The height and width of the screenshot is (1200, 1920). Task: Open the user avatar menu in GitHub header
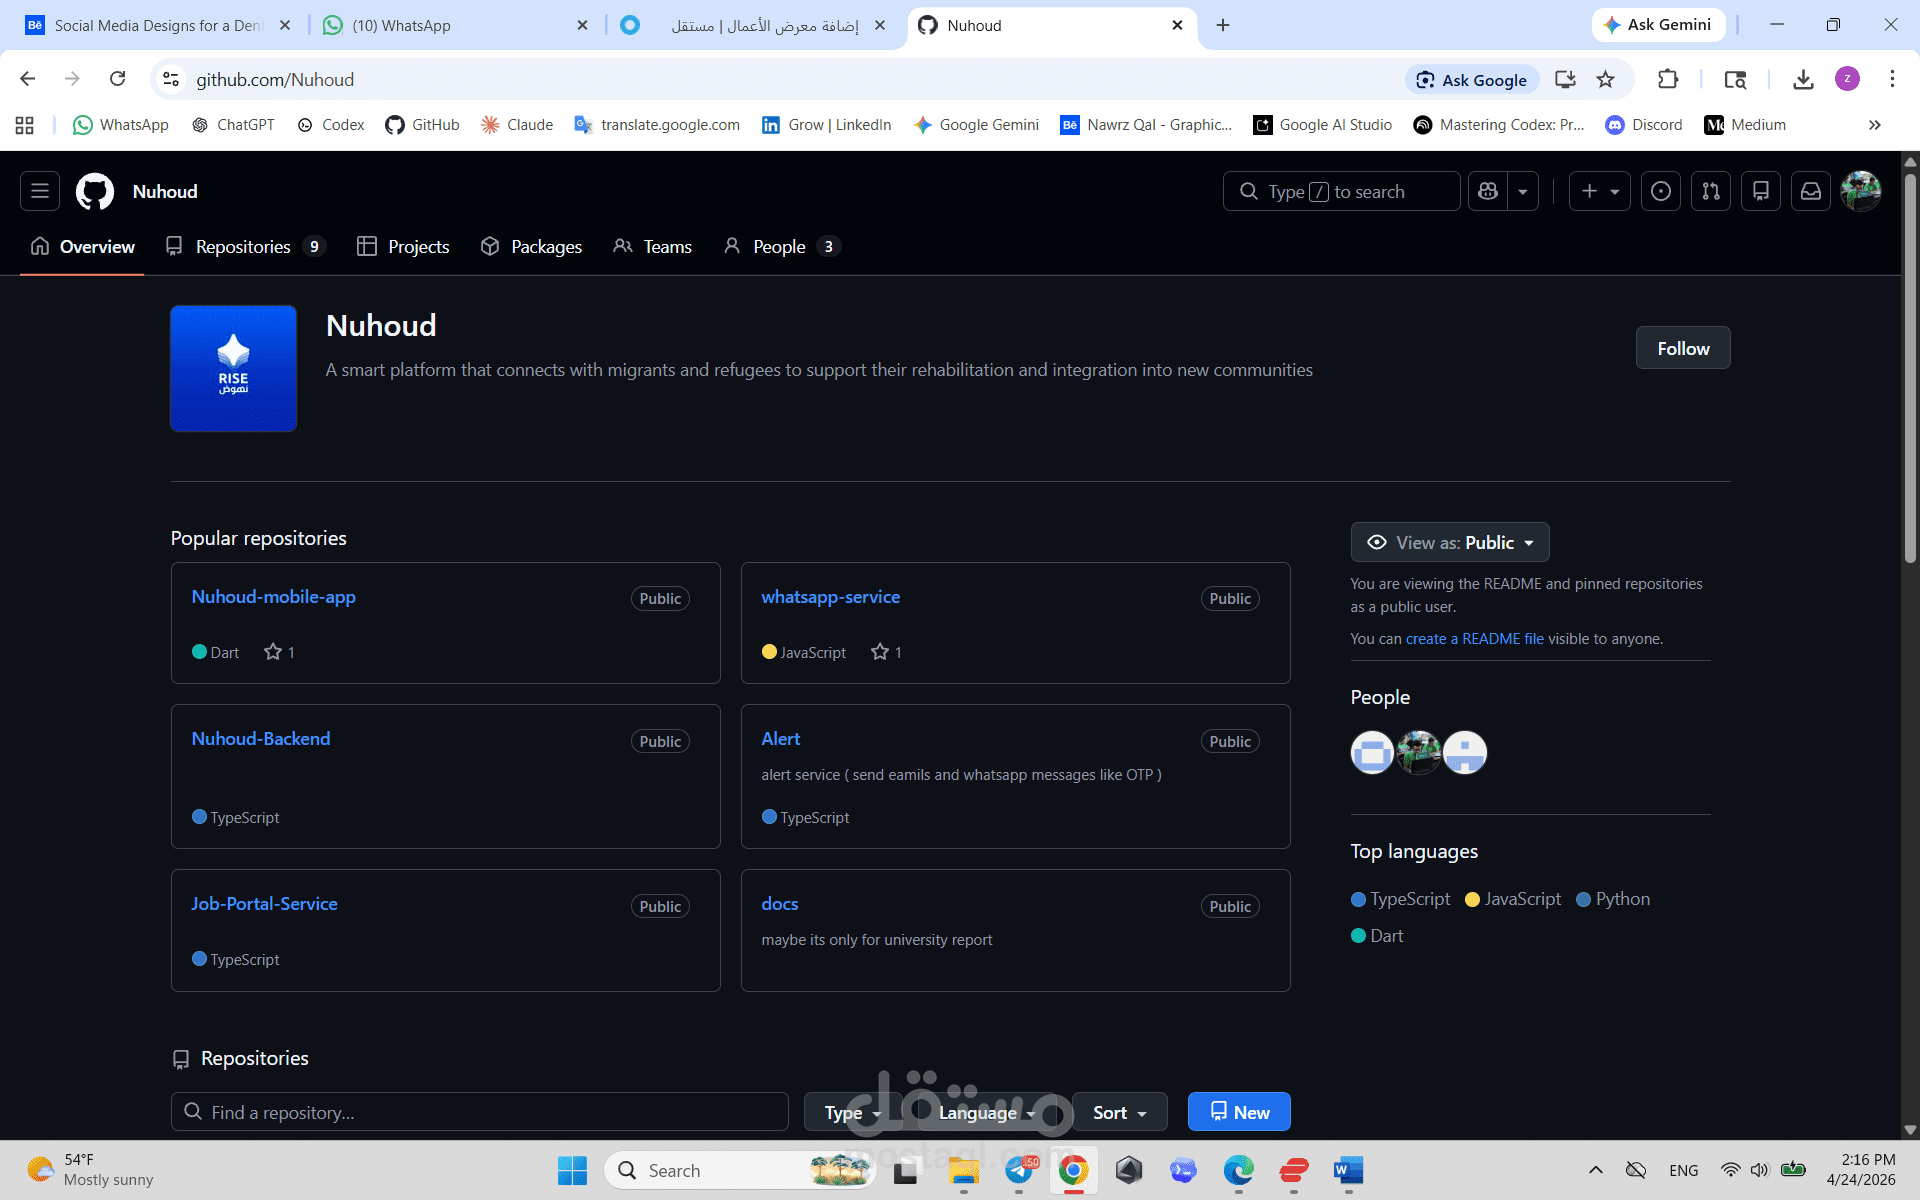tap(1861, 191)
